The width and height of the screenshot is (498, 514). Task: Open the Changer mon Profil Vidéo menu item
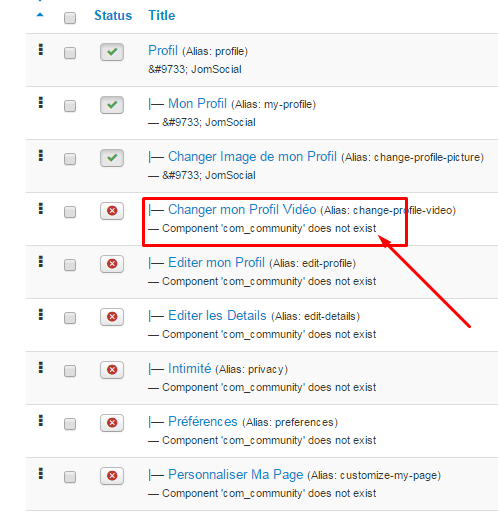click(242, 210)
